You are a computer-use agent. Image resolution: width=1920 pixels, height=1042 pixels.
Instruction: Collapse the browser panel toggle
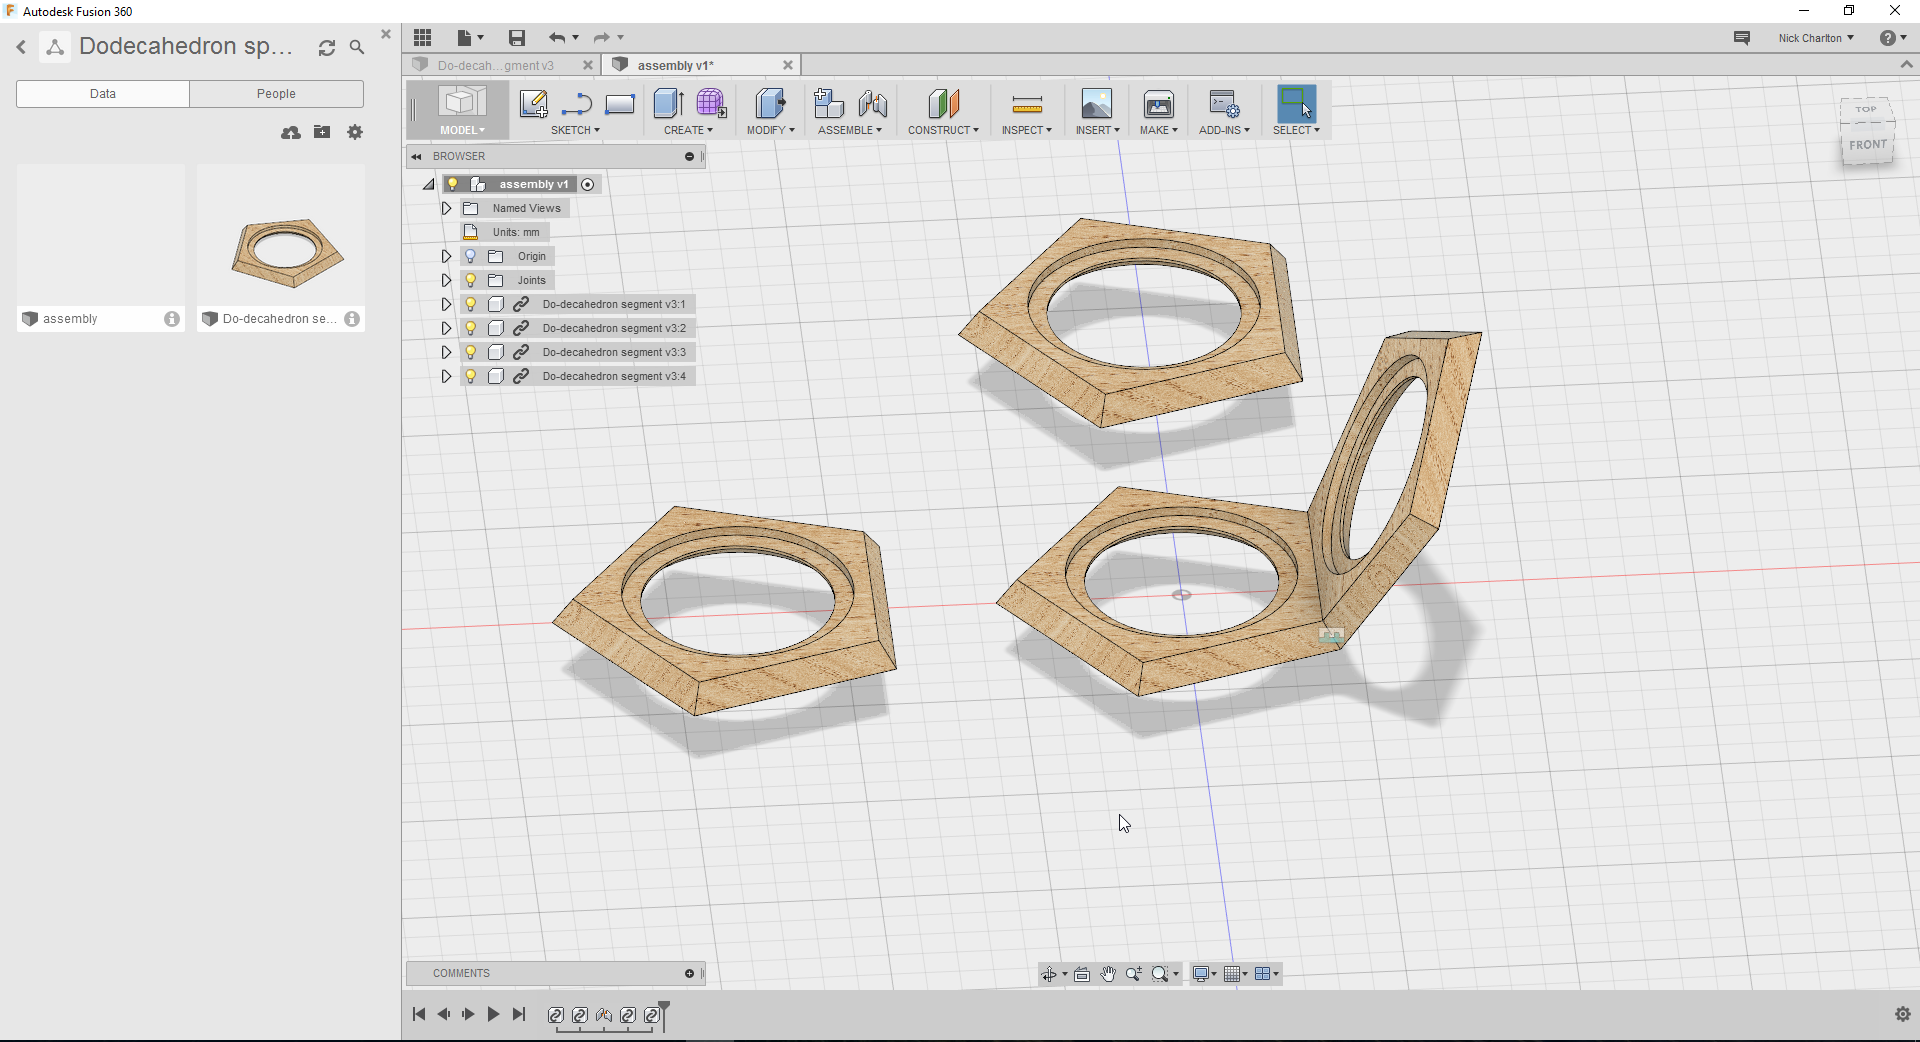coord(416,157)
